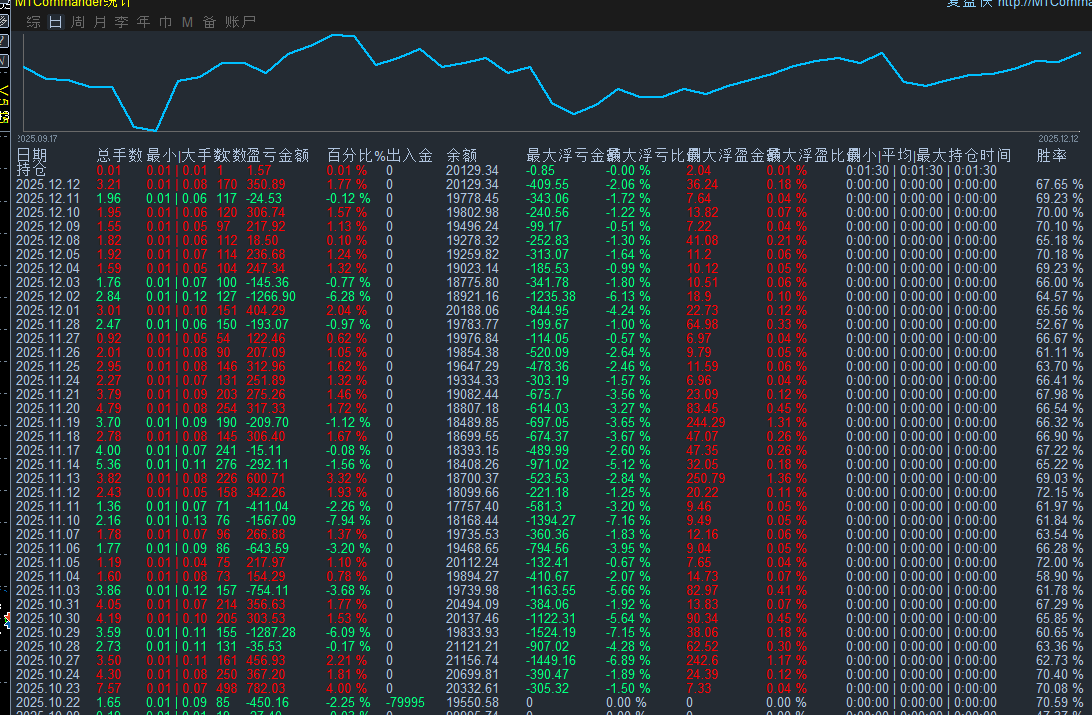Open the 账户 account tab
The width and height of the screenshot is (1092, 715).
point(240,22)
